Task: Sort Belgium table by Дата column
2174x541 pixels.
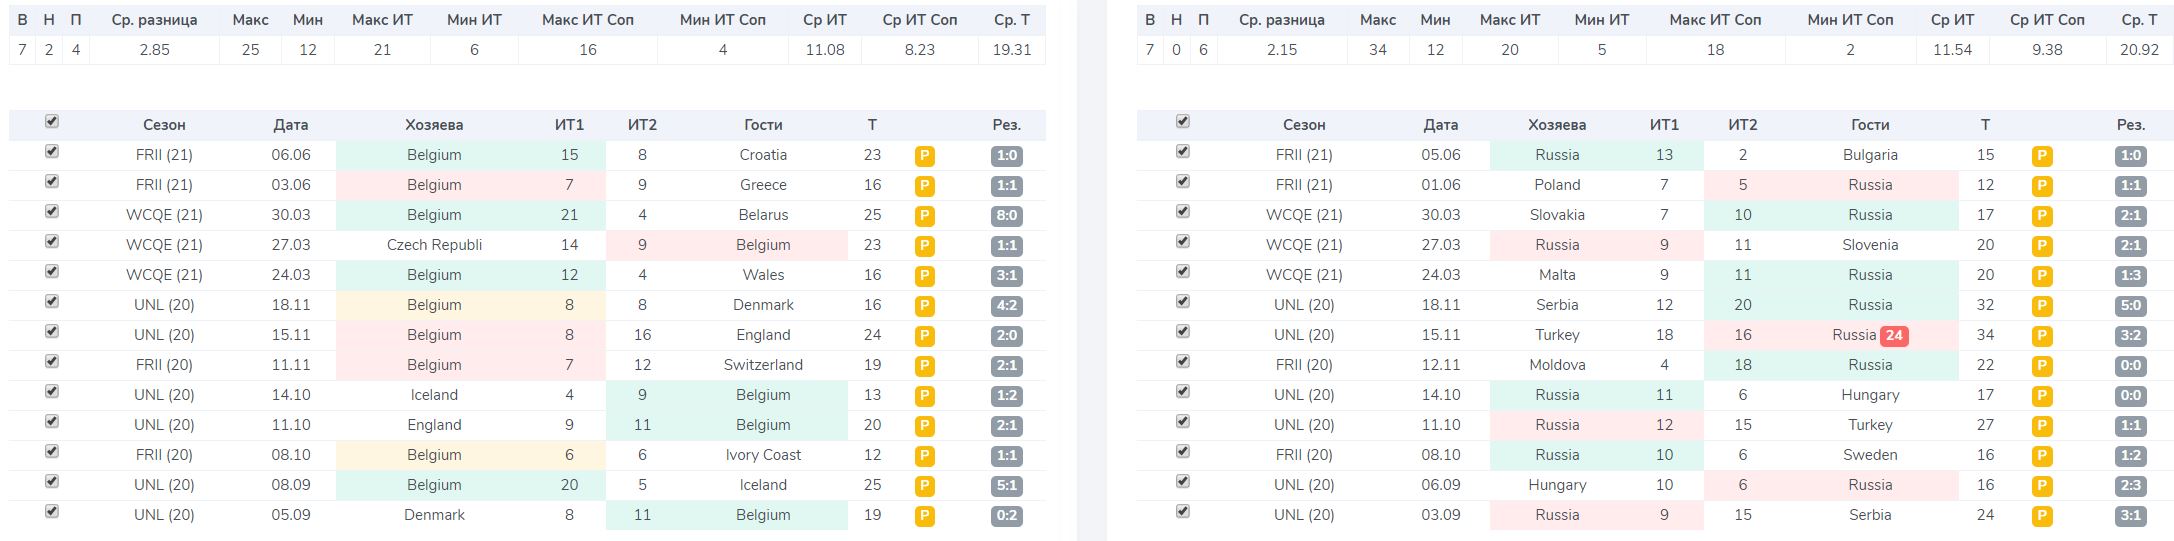Action: (x=290, y=125)
